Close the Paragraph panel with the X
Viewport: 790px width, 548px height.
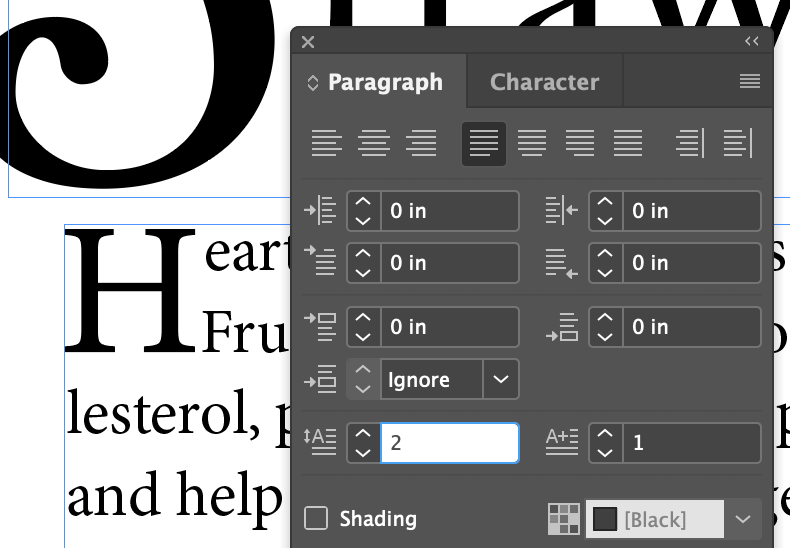click(x=308, y=42)
